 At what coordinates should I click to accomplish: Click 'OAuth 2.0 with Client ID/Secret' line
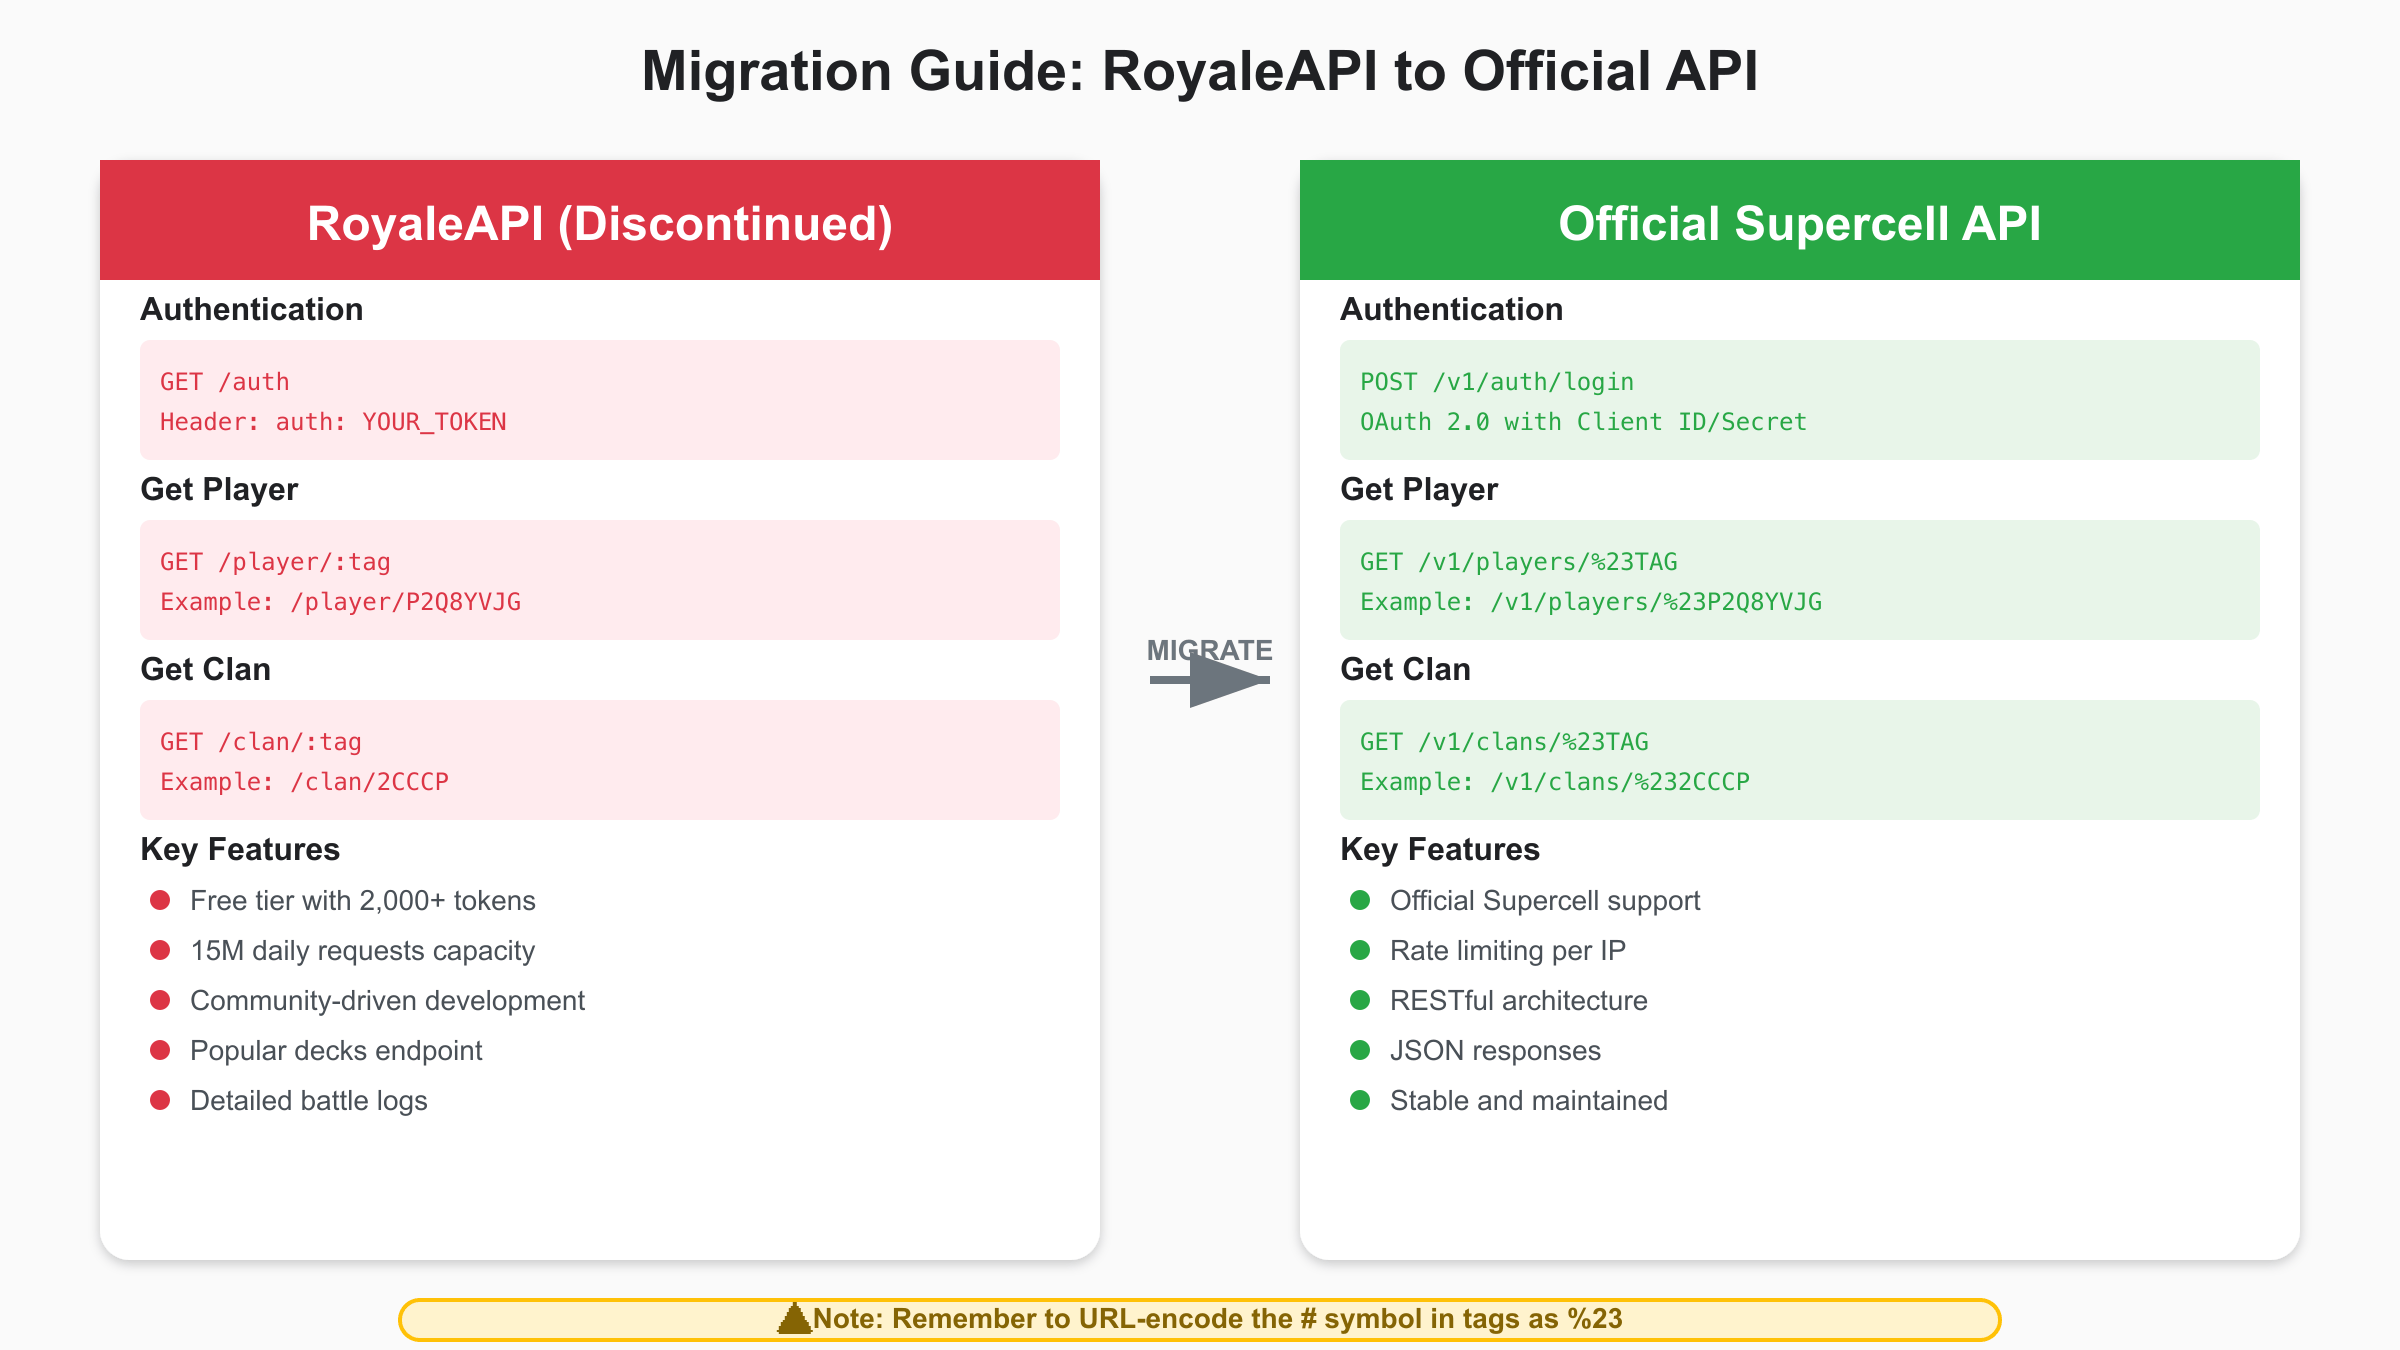pos(1583,422)
